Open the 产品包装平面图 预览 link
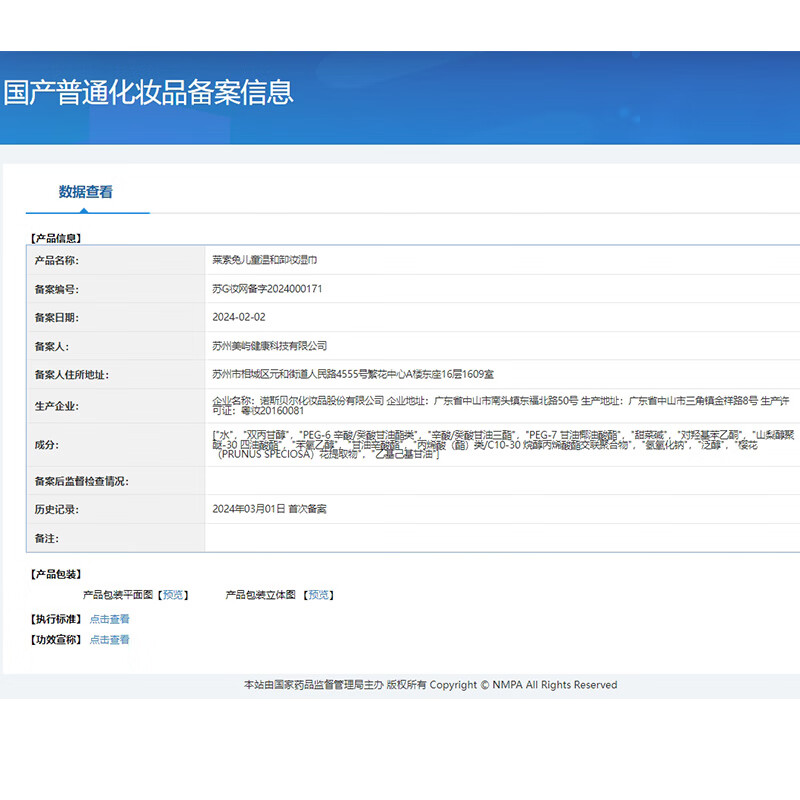The width and height of the screenshot is (800, 800). pyautogui.click(x=172, y=594)
